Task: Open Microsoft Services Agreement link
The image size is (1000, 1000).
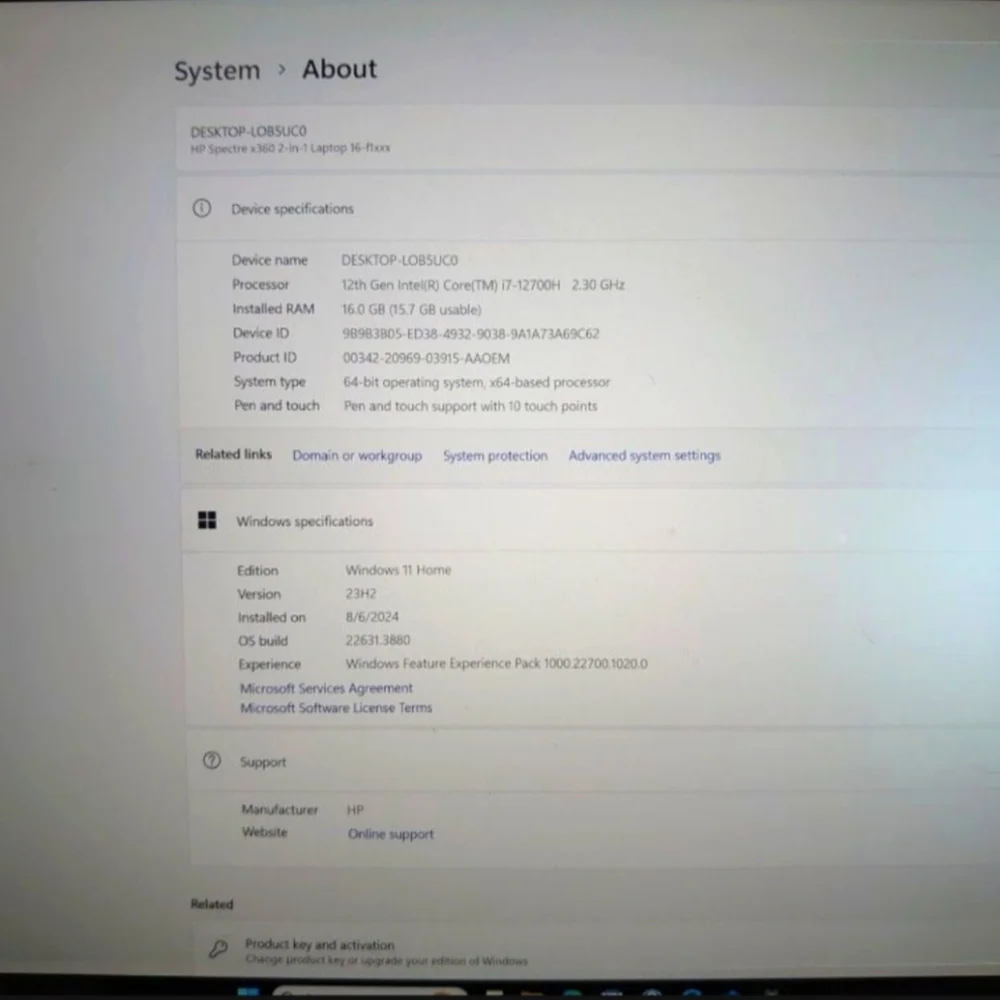Action: point(327,688)
